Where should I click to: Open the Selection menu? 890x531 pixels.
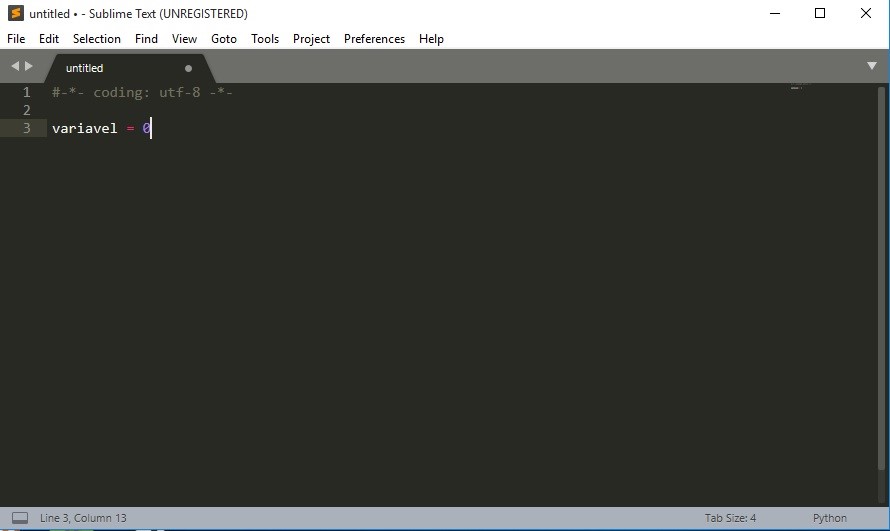click(x=96, y=39)
